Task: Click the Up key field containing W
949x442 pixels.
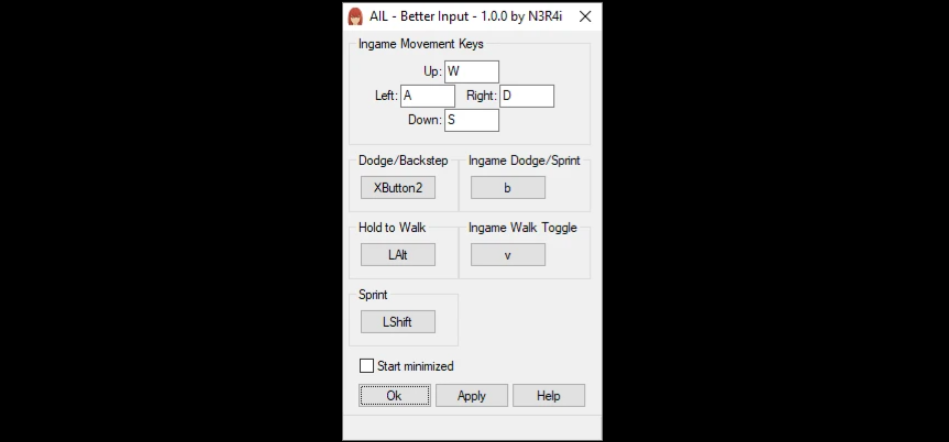Action: click(471, 71)
